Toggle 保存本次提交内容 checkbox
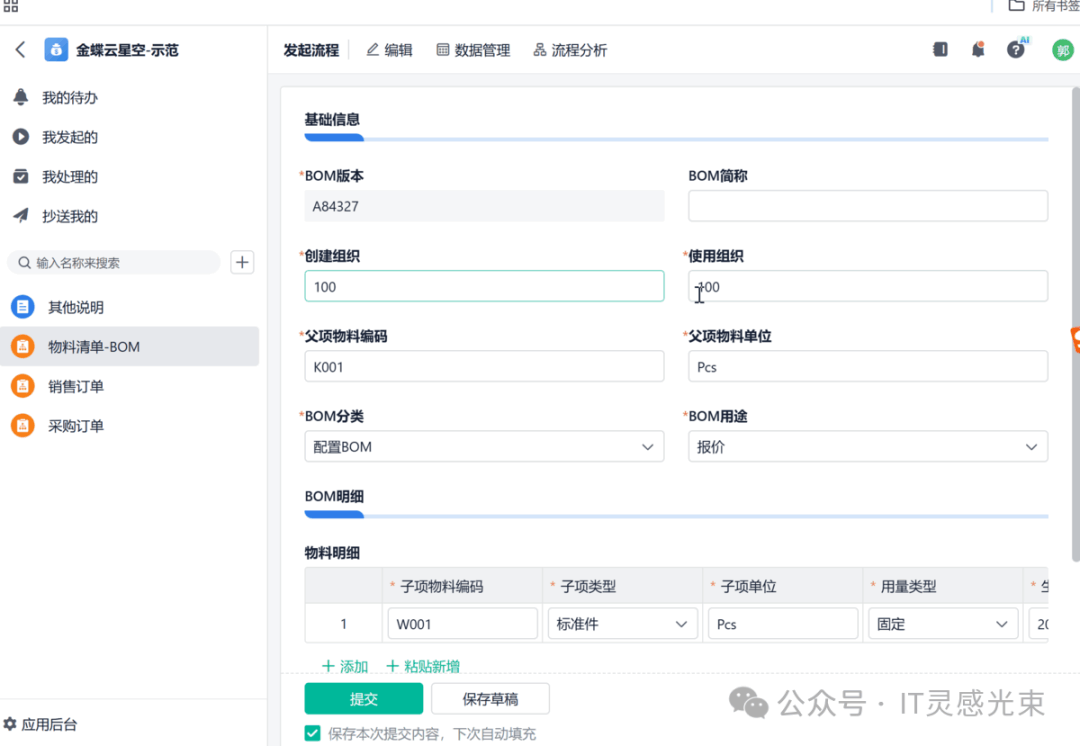The height and width of the screenshot is (746, 1080). (313, 733)
